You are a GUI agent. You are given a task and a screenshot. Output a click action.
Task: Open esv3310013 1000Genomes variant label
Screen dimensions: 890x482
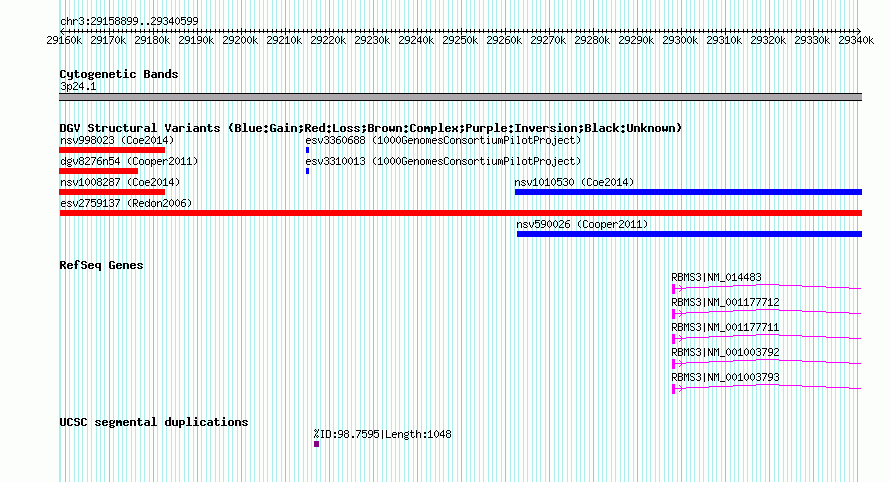[x=443, y=161]
